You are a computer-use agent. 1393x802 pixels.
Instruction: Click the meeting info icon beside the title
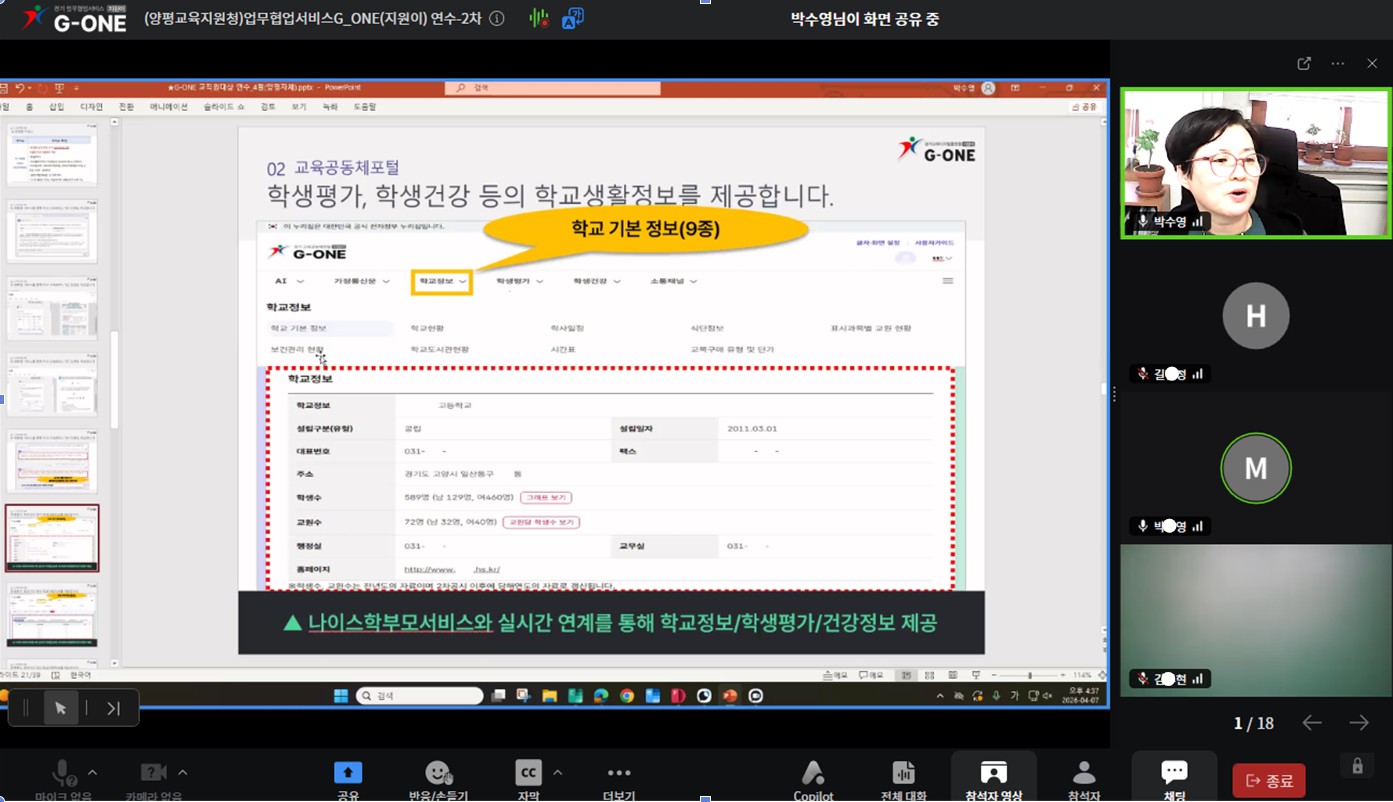pos(496,18)
